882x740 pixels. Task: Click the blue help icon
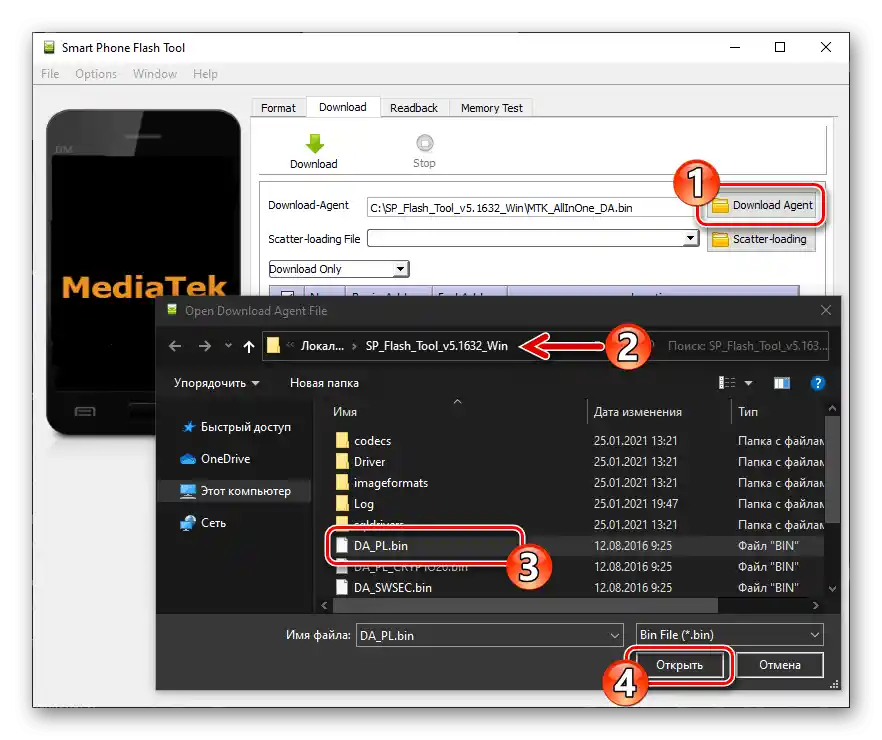click(x=817, y=383)
